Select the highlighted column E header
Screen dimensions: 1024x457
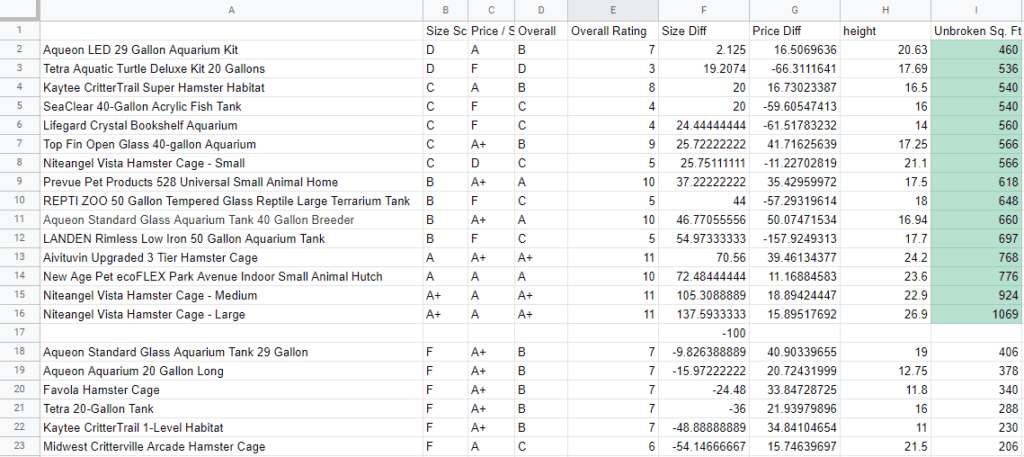pos(612,9)
